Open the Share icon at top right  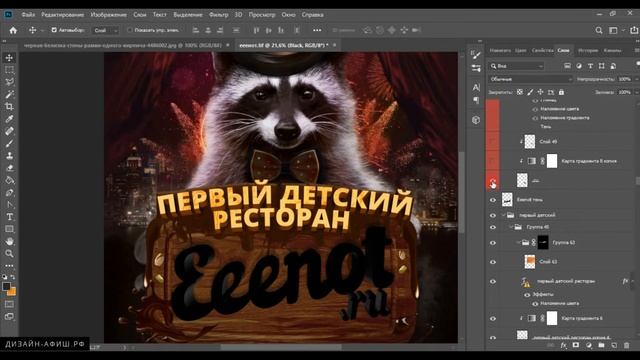tap(634, 30)
